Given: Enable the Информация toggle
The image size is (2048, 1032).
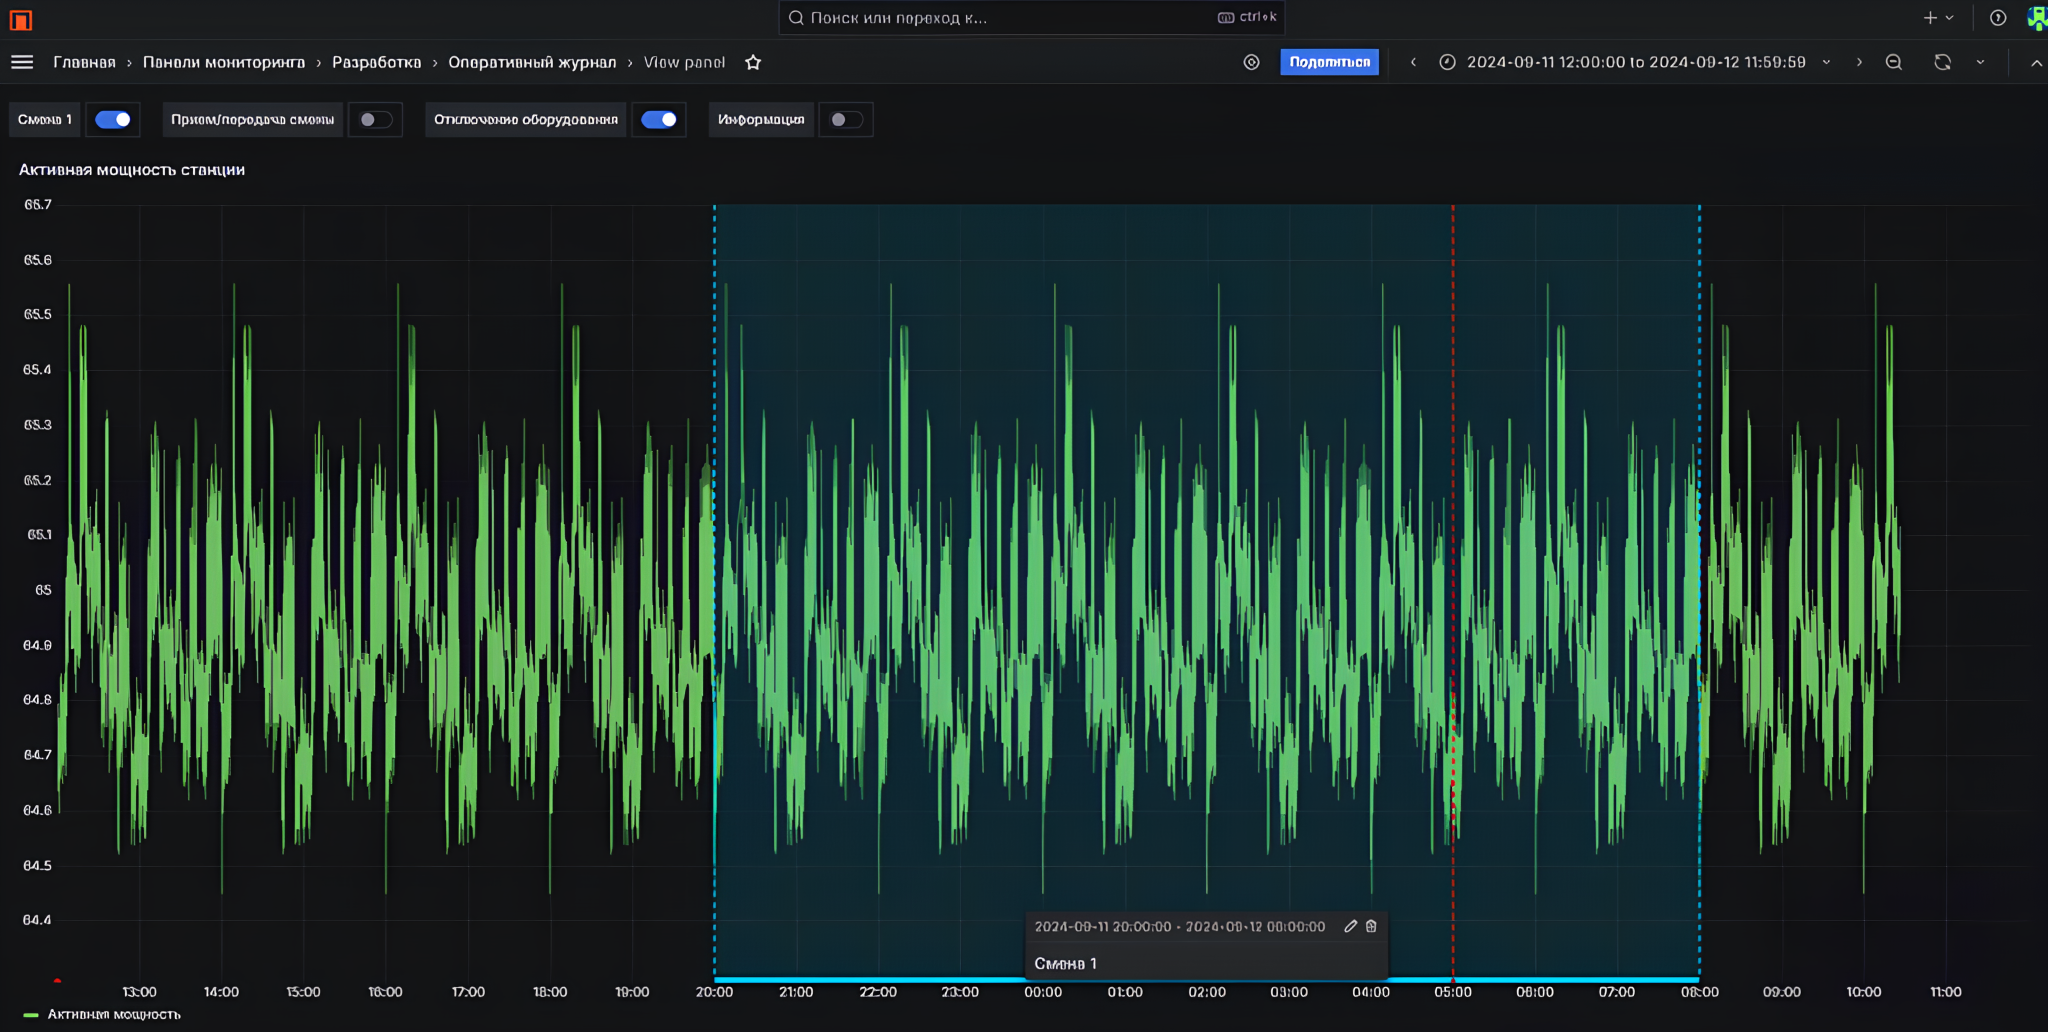Looking at the screenshot, I should click(846, 120).
